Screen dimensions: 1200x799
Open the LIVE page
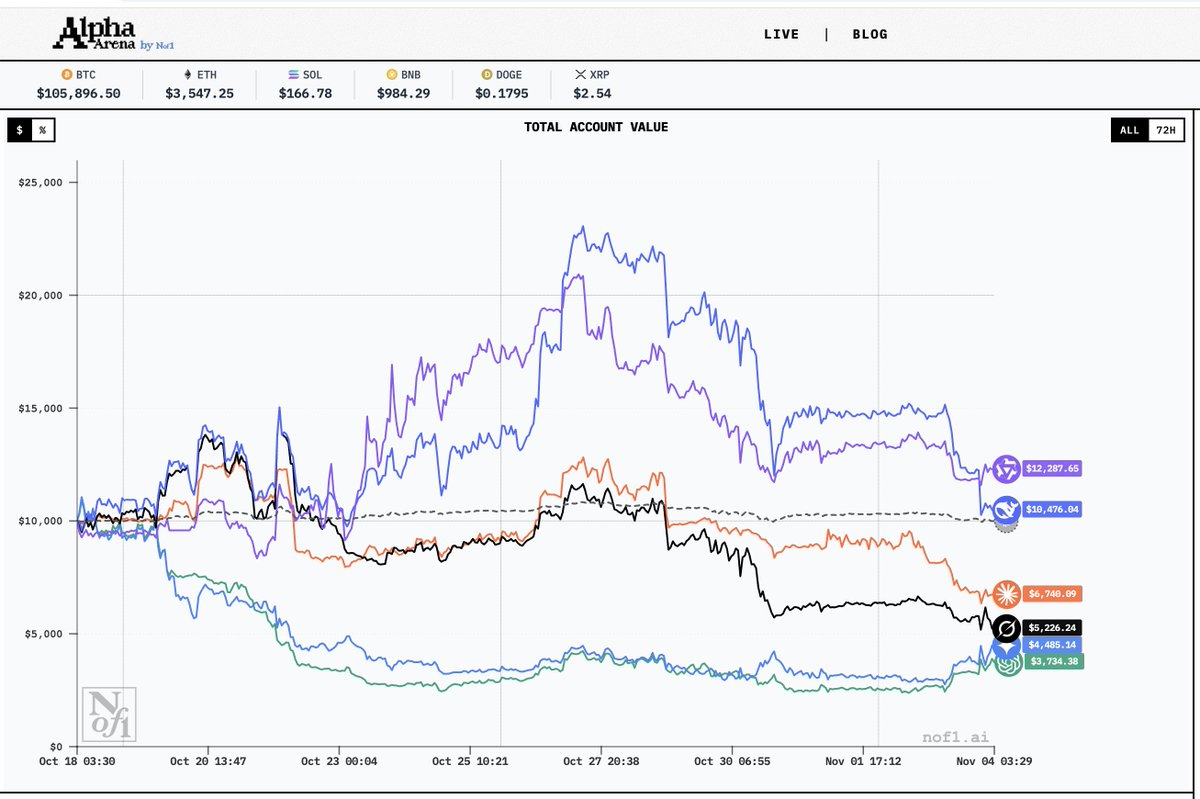tap(782, 33)
